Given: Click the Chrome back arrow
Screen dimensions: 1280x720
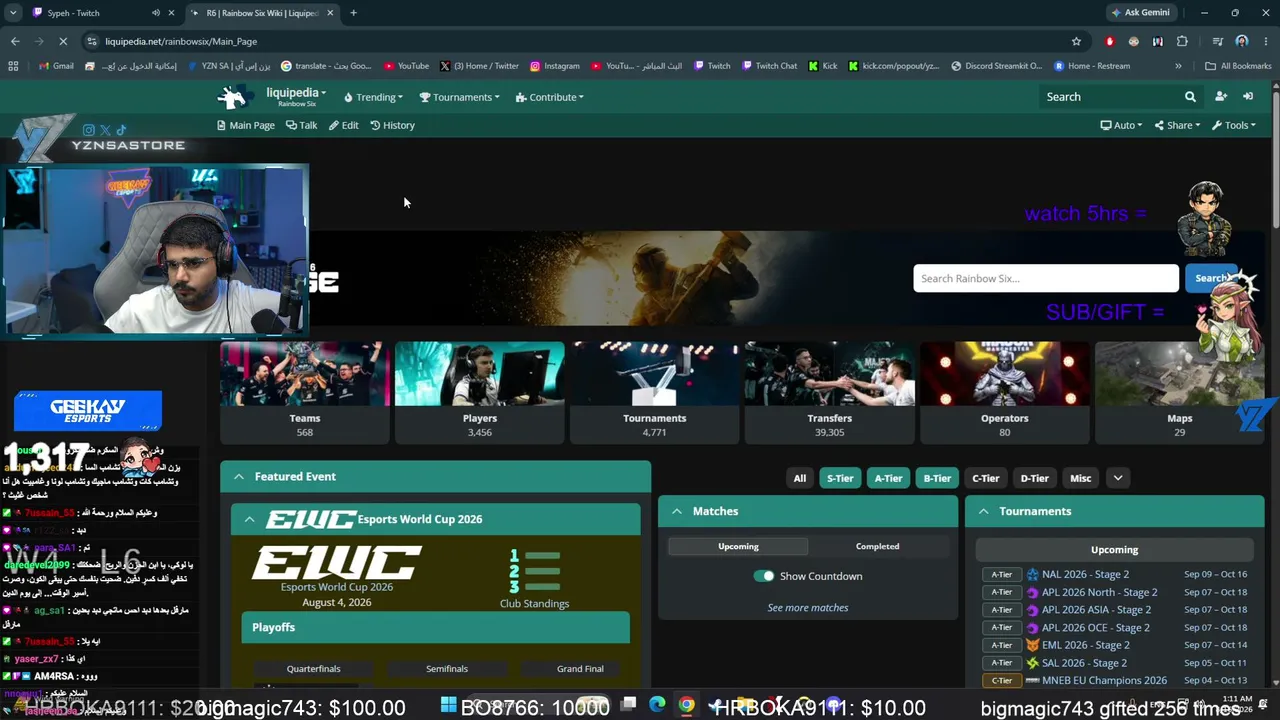Looking at the screenshot, I should (x=15, y=41).
